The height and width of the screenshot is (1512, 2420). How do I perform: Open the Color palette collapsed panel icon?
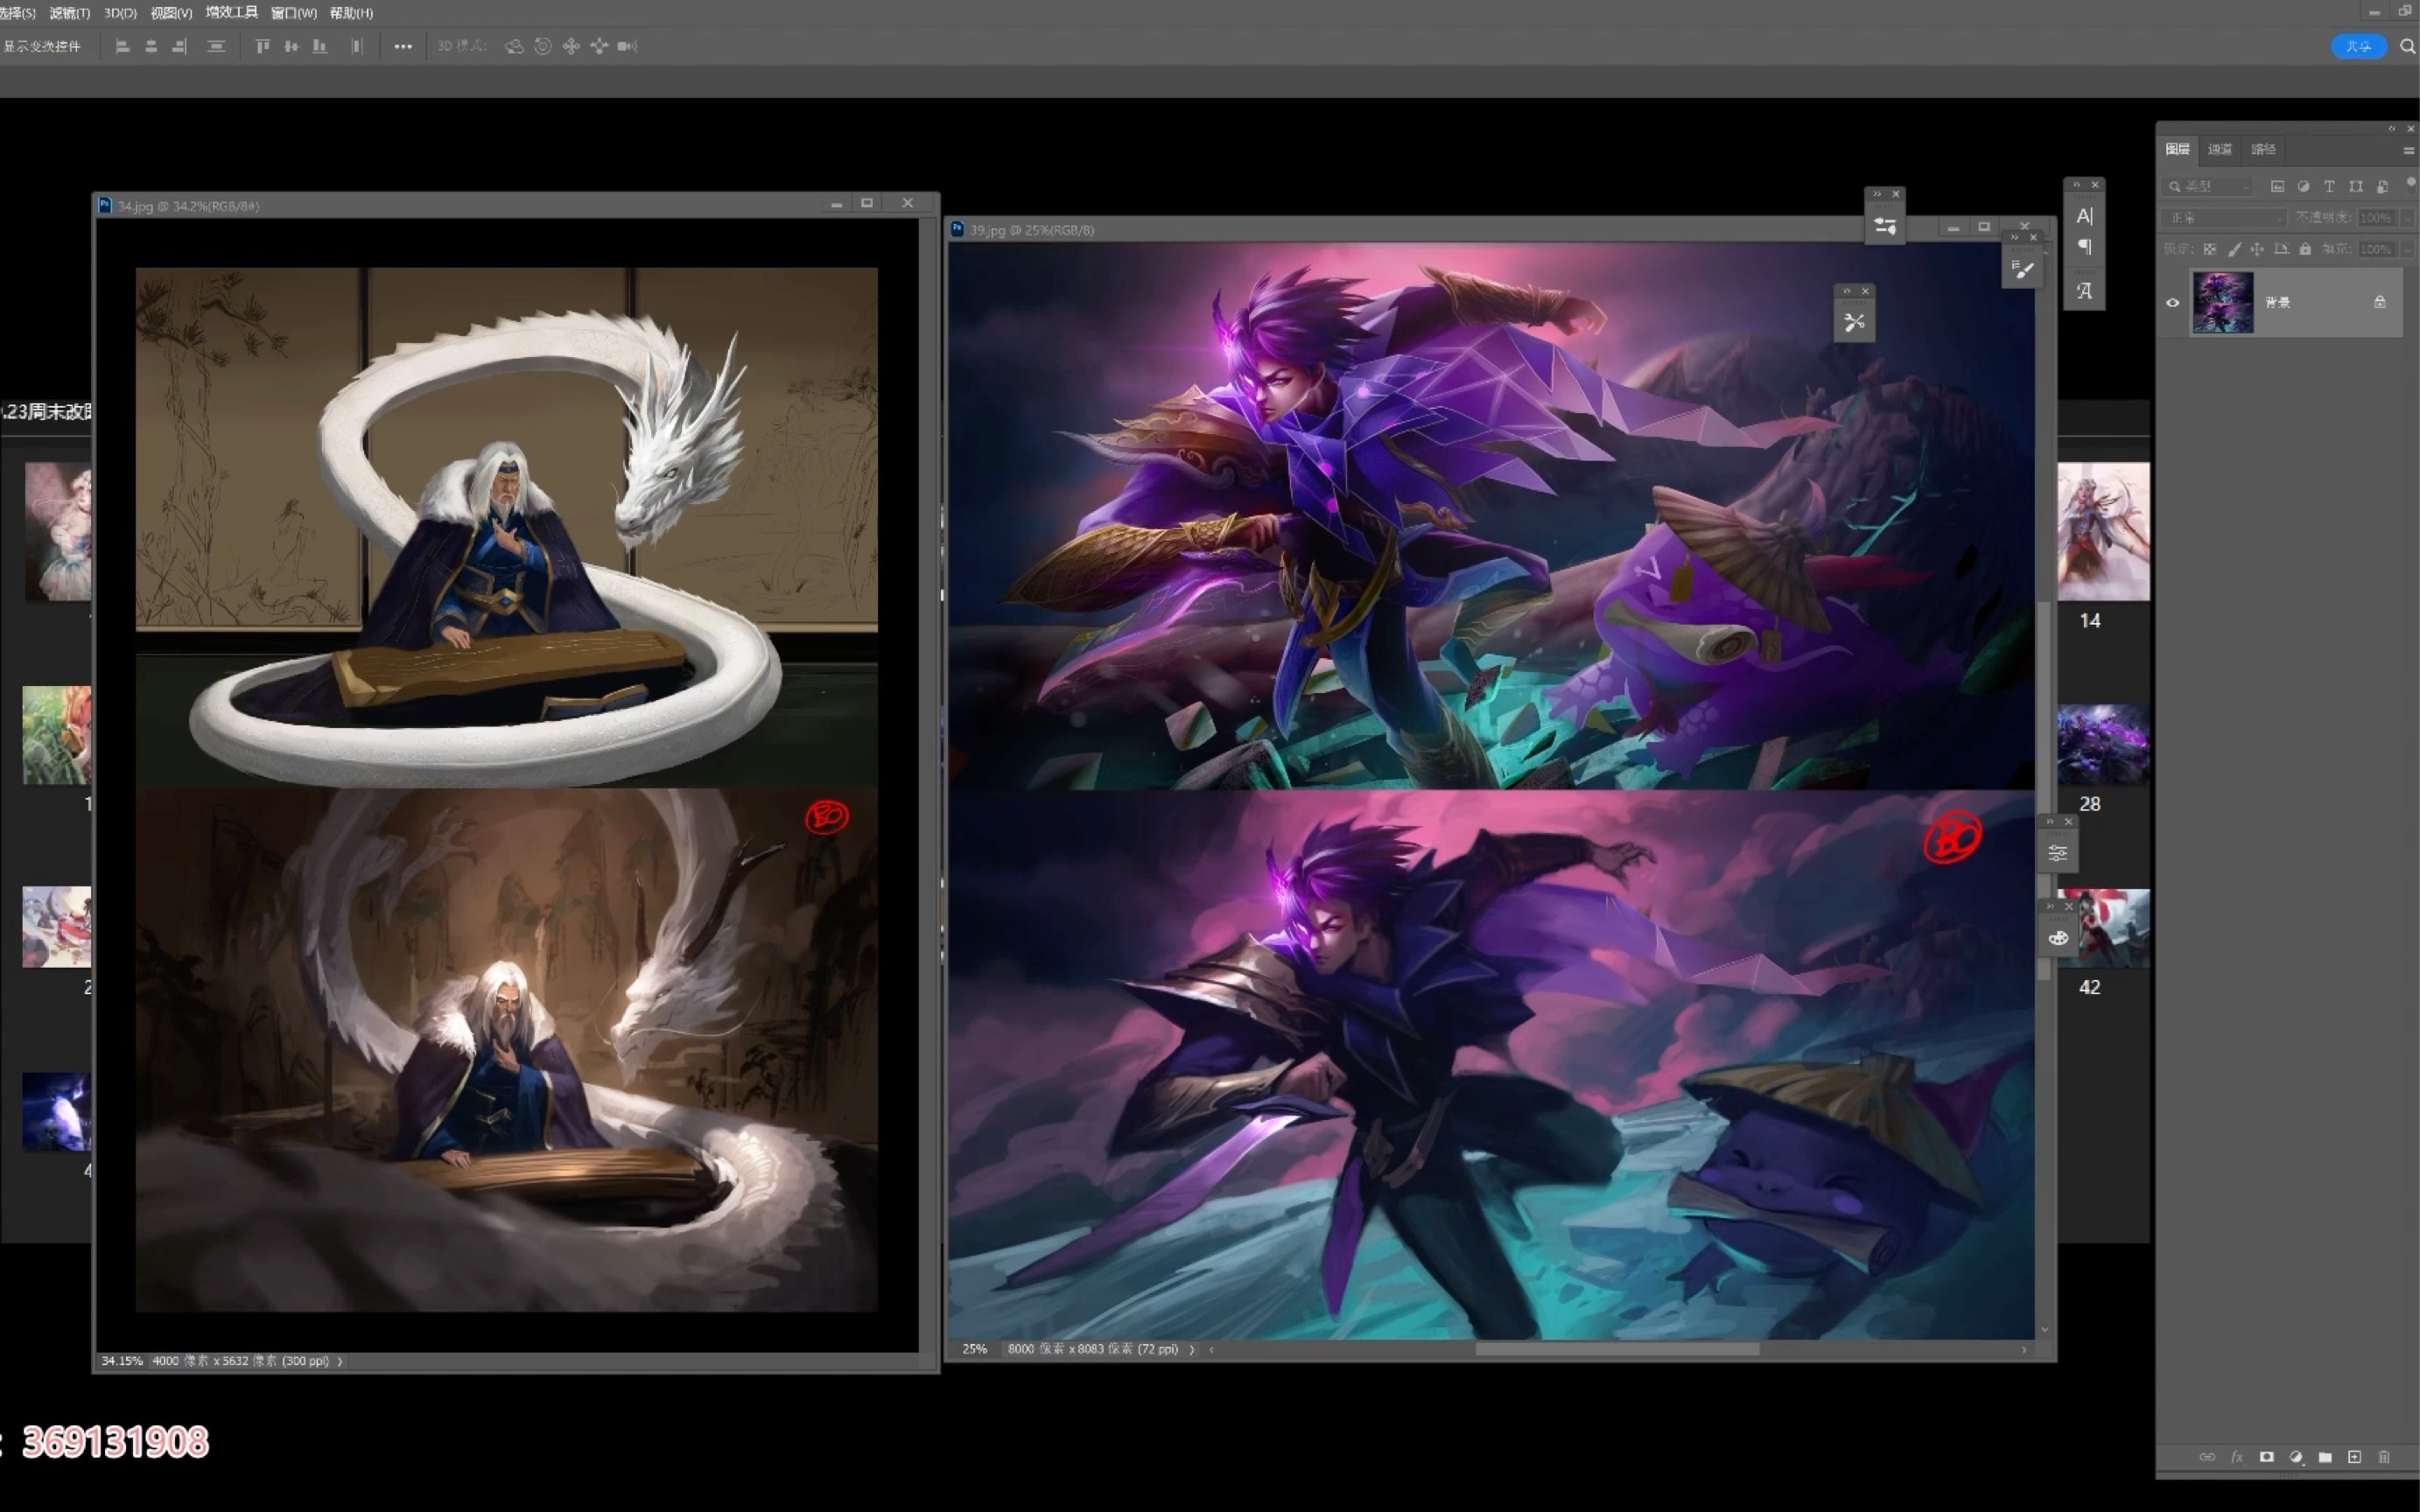(x=2058, y=937)
